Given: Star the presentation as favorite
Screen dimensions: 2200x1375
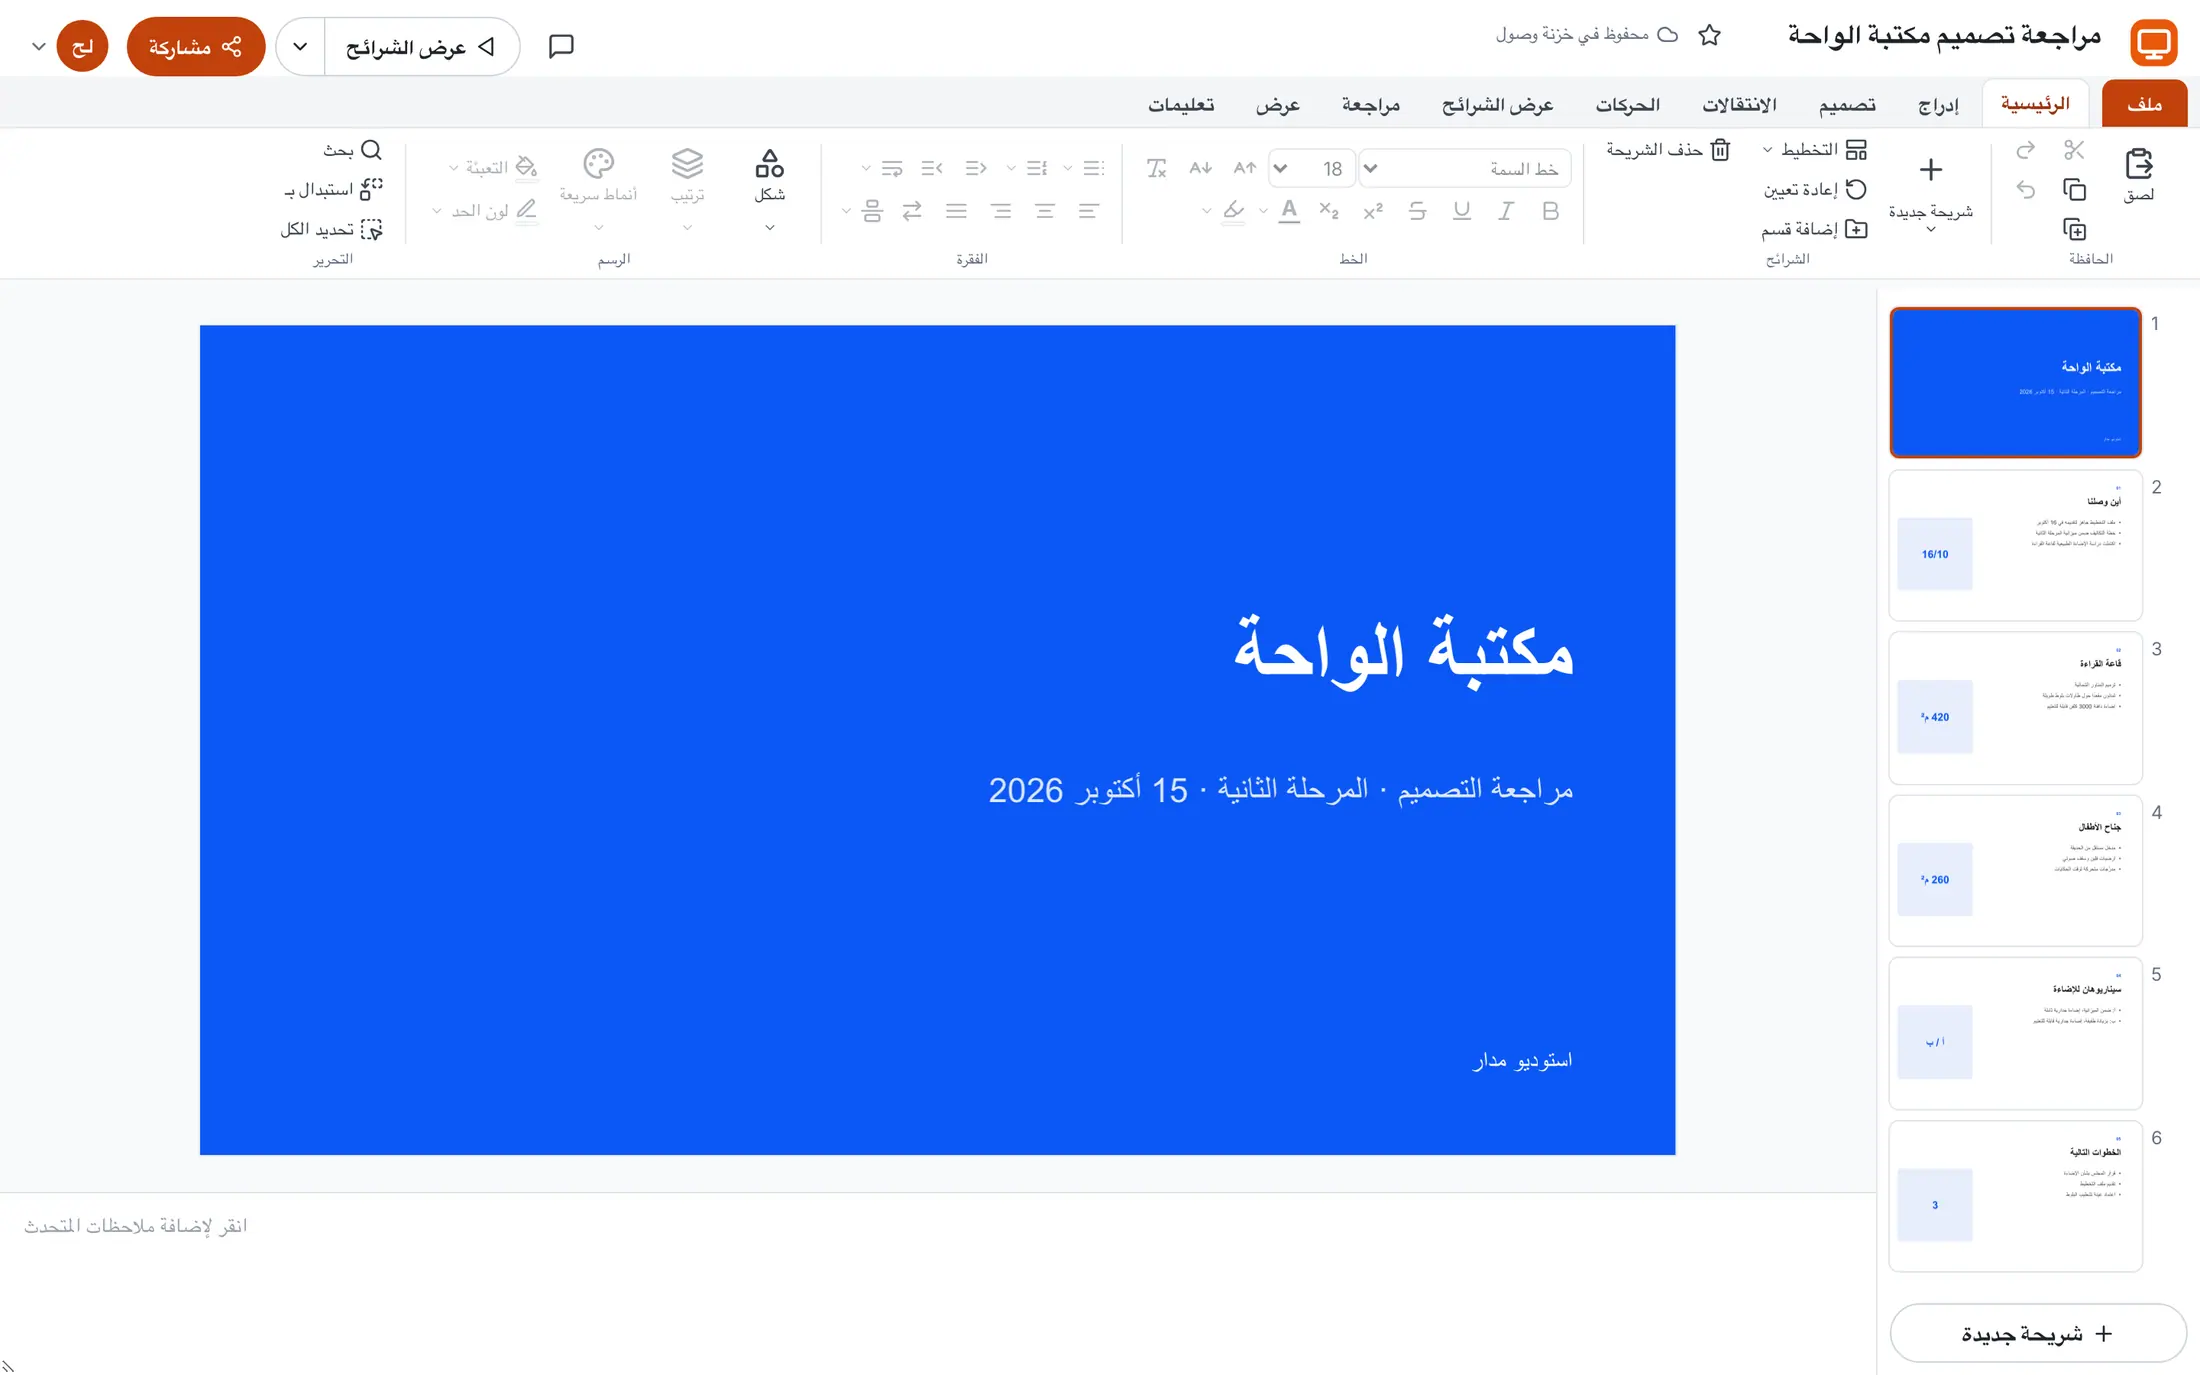Looking at the screenshot, I should (x=1709, y=35).
